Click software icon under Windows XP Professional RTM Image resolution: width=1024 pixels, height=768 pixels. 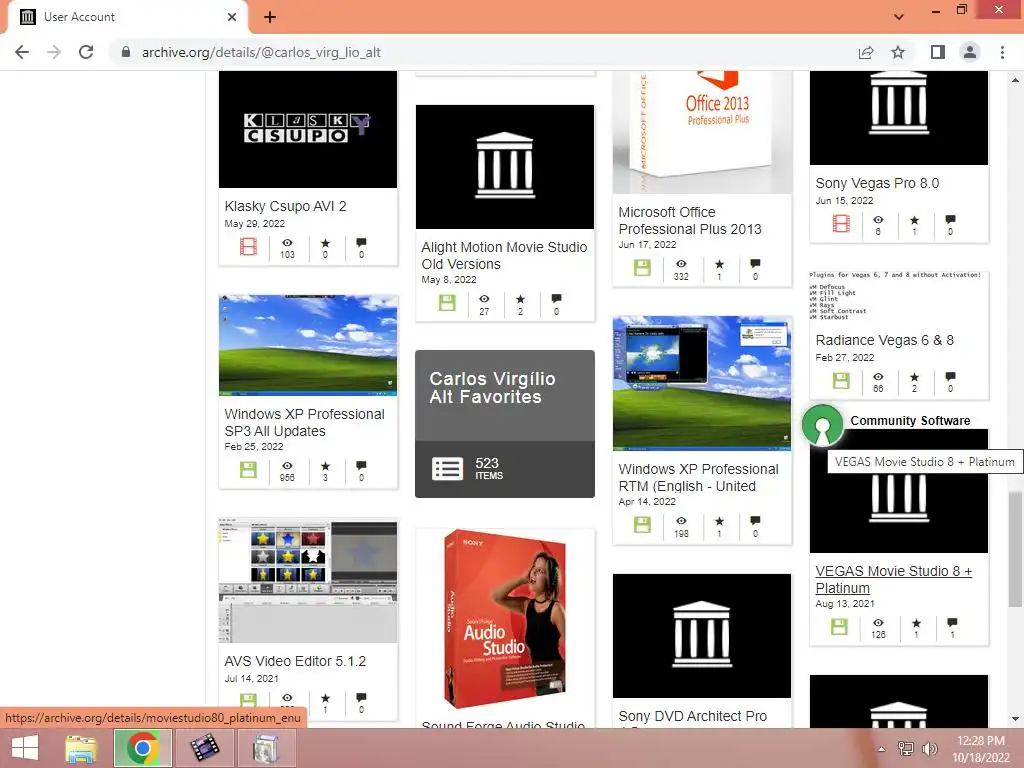coord(642,524)
